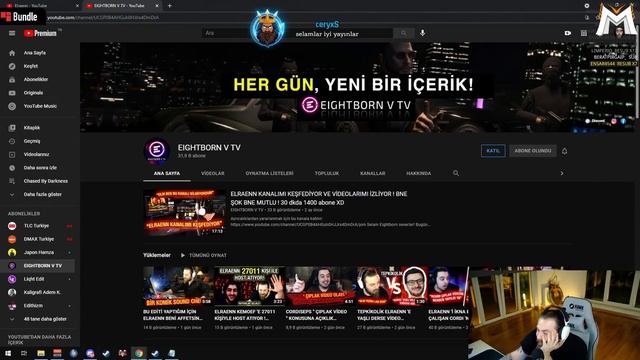This screenshot has width=640, height=360.
Task: Click the Chrome icon on the taskbar
Action: [x=139, y=353]
